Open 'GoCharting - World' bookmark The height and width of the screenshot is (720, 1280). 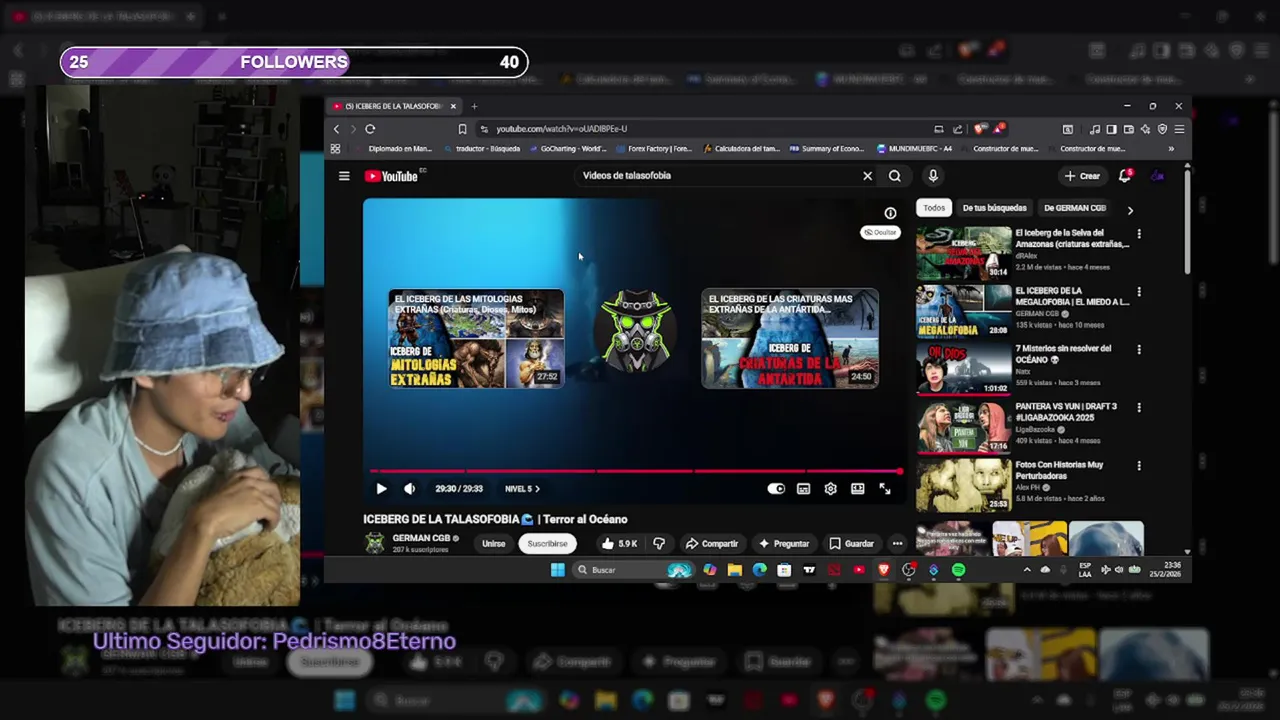tap(566, 149)
